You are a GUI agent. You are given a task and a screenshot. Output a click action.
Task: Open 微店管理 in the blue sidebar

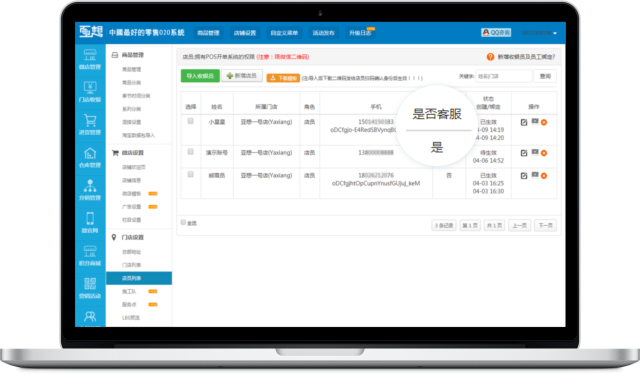coord(90,60)
